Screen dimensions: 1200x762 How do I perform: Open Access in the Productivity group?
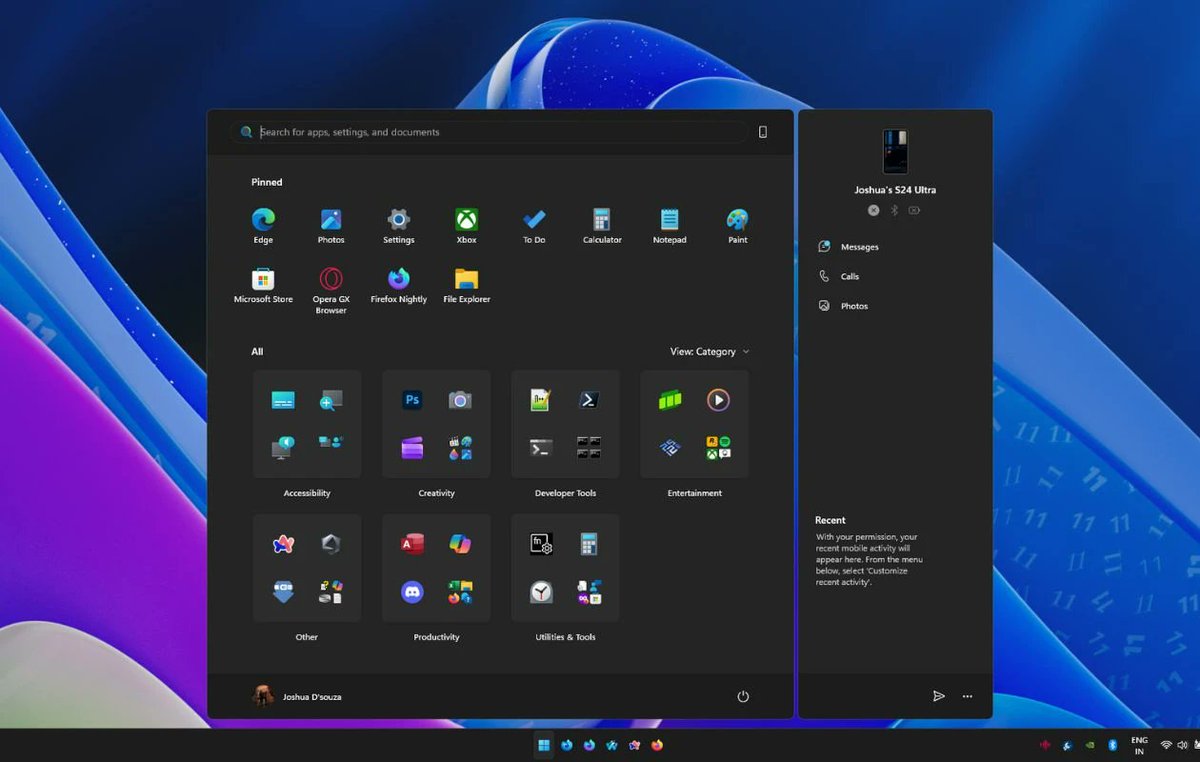pos(412,544)
